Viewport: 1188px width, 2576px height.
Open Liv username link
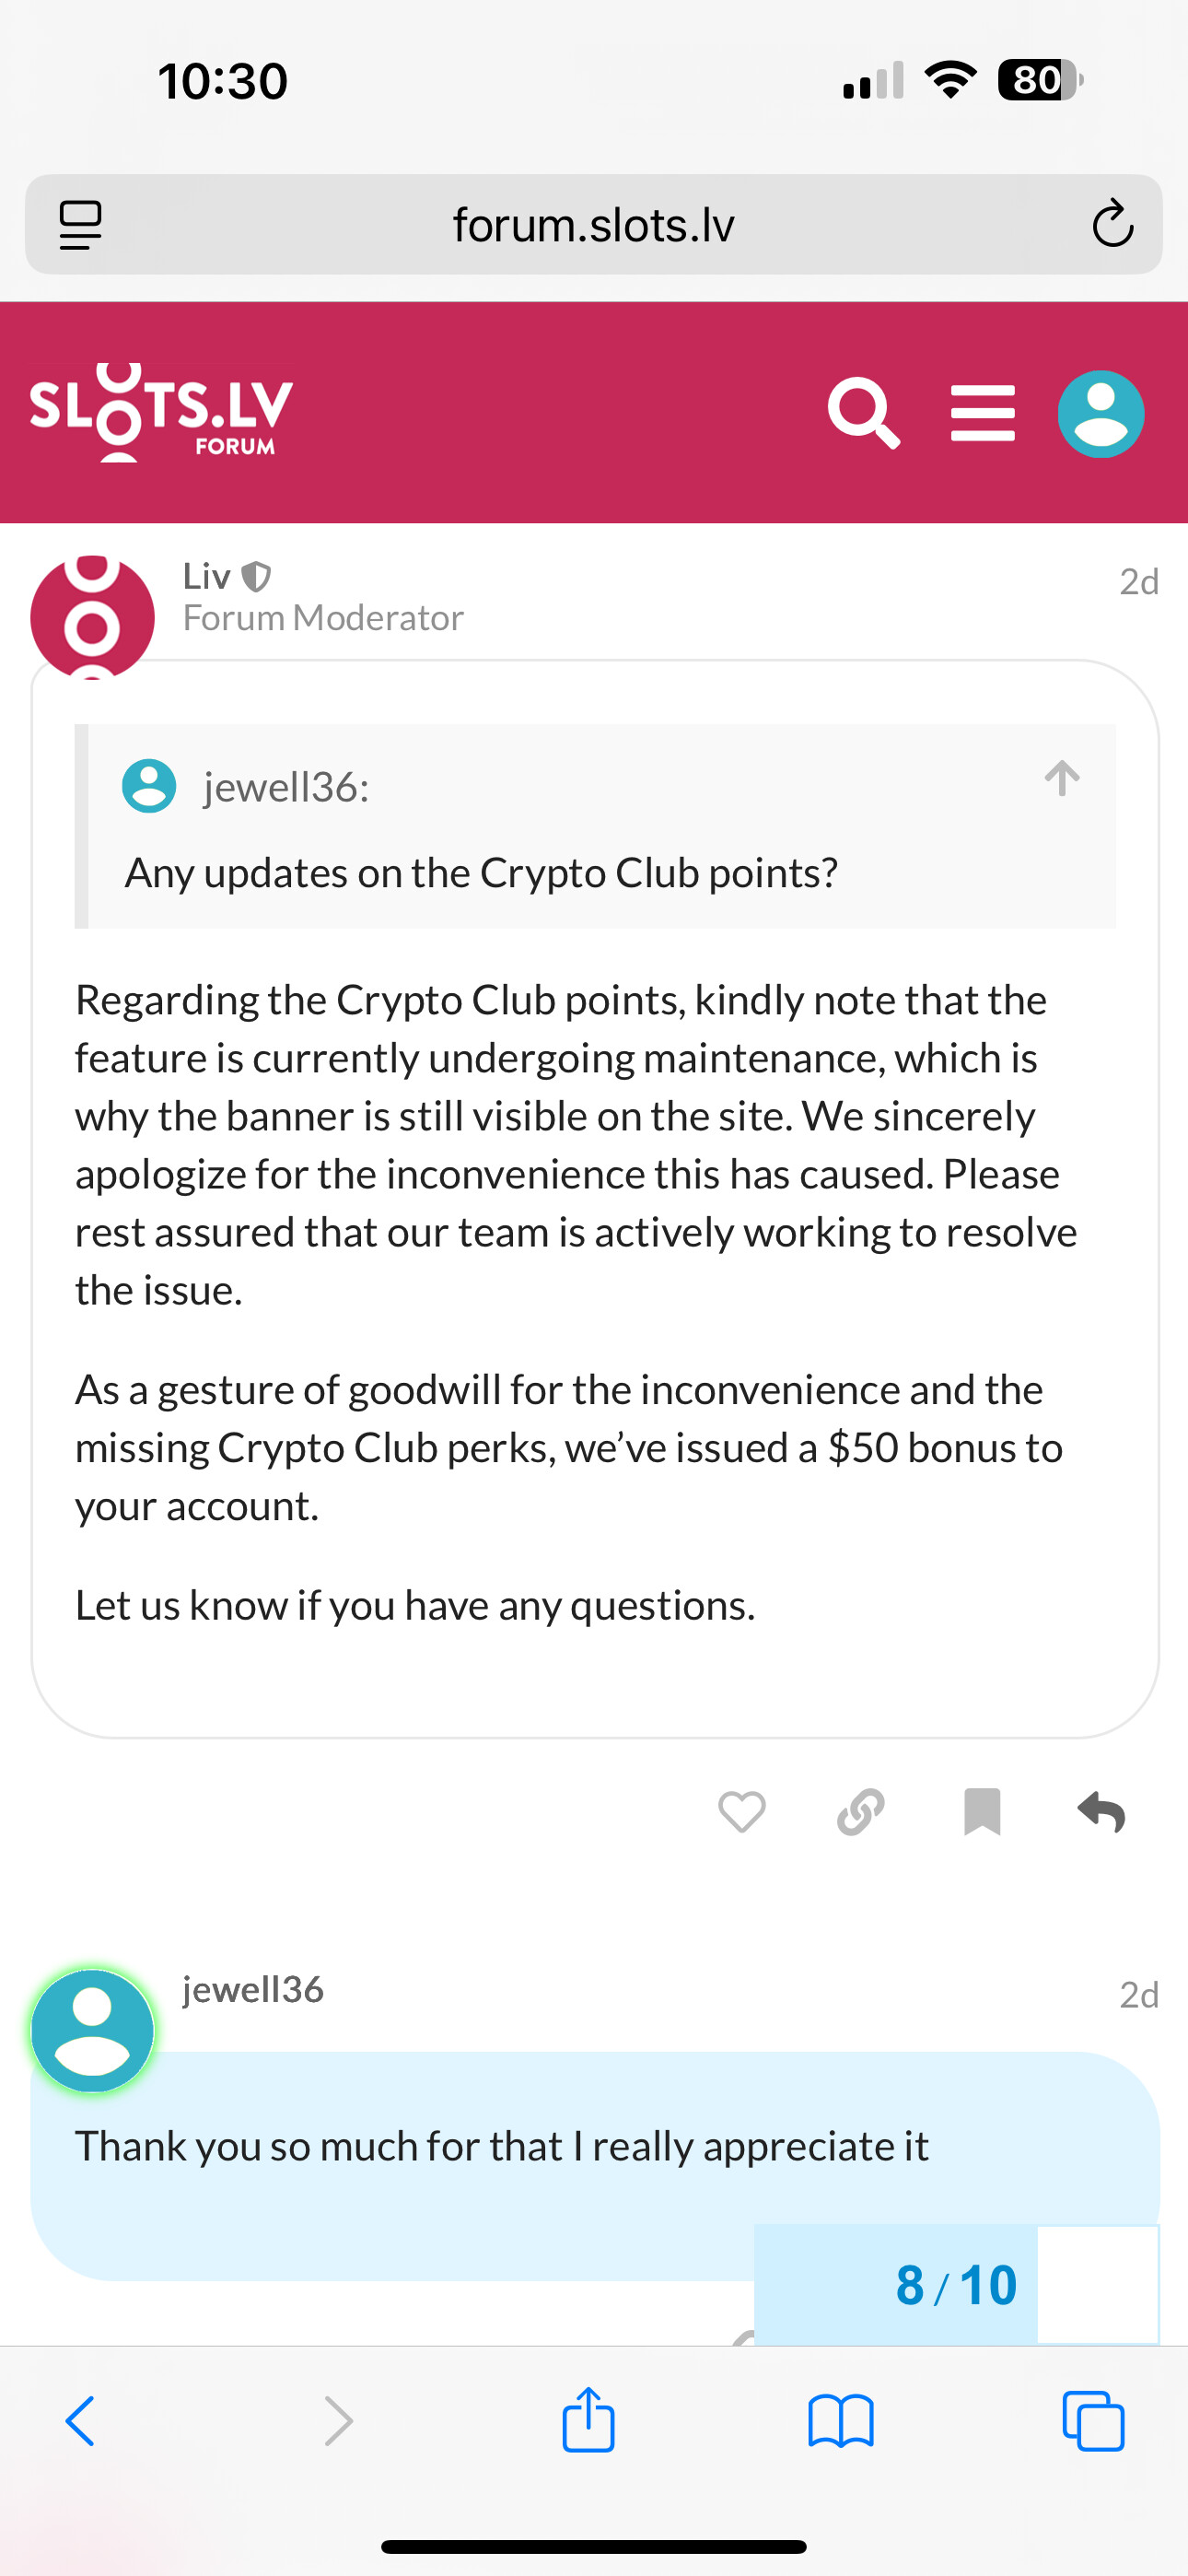click(207, 576)
